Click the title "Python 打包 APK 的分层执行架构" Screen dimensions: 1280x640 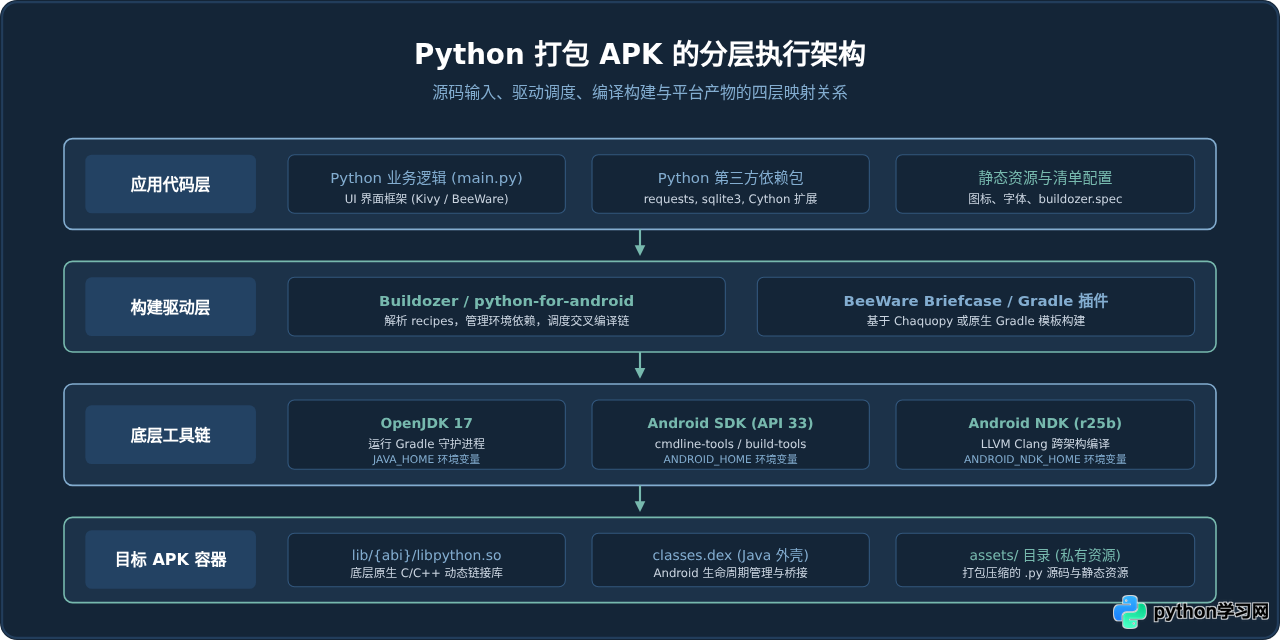click(640, 54)
